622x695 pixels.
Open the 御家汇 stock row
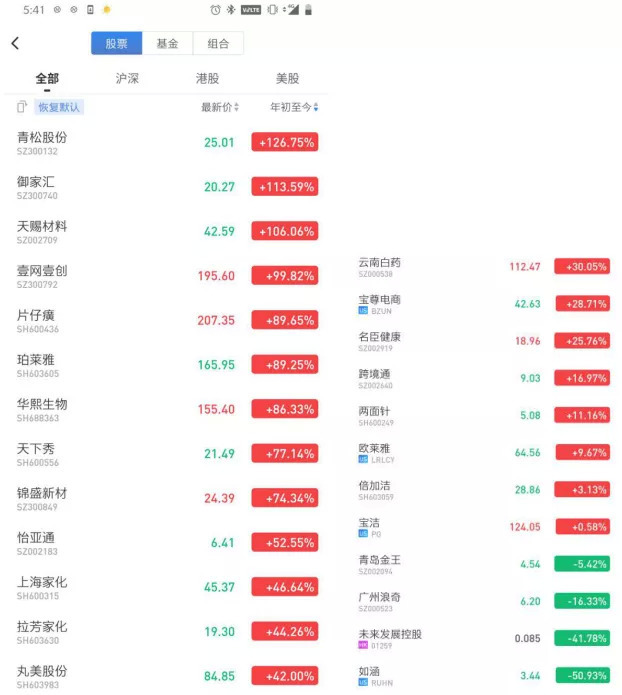(167, 187)
